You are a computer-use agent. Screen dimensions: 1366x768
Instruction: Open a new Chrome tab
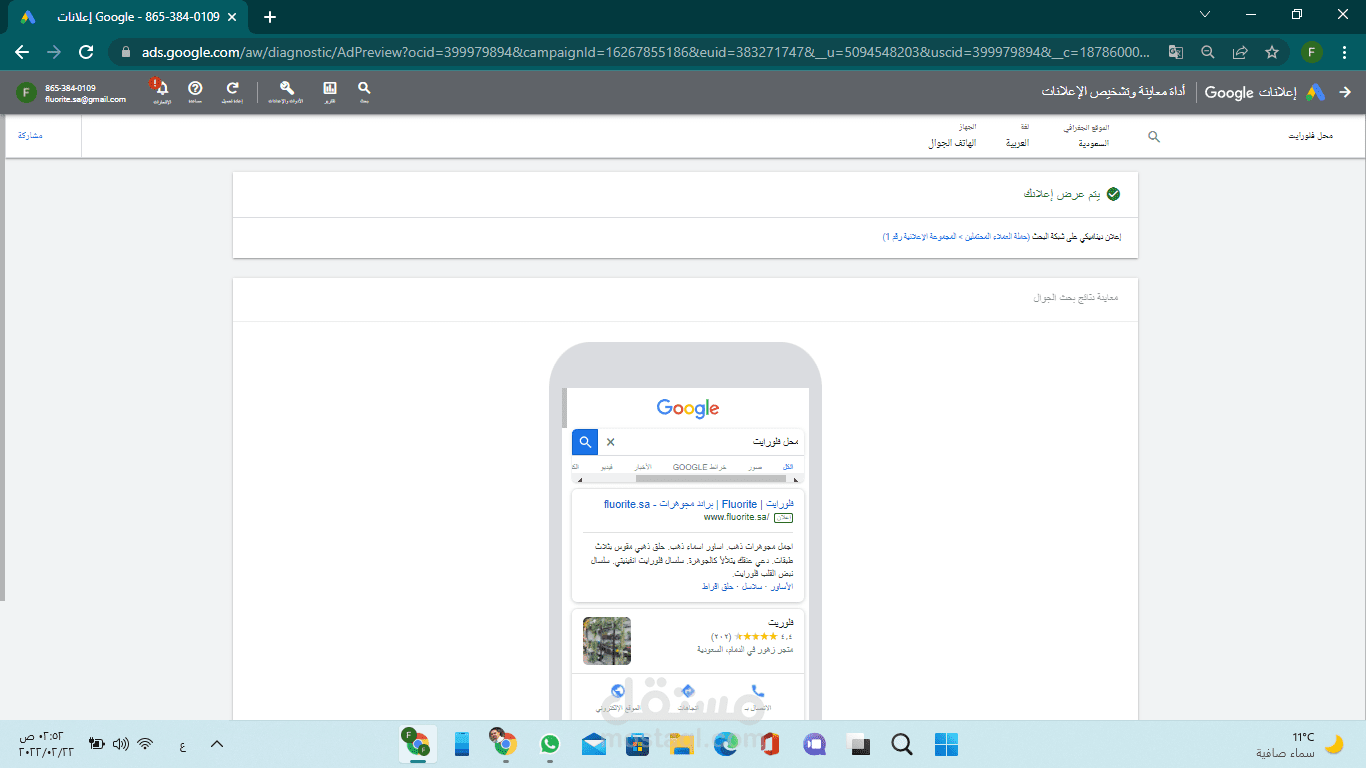[270, 17]
